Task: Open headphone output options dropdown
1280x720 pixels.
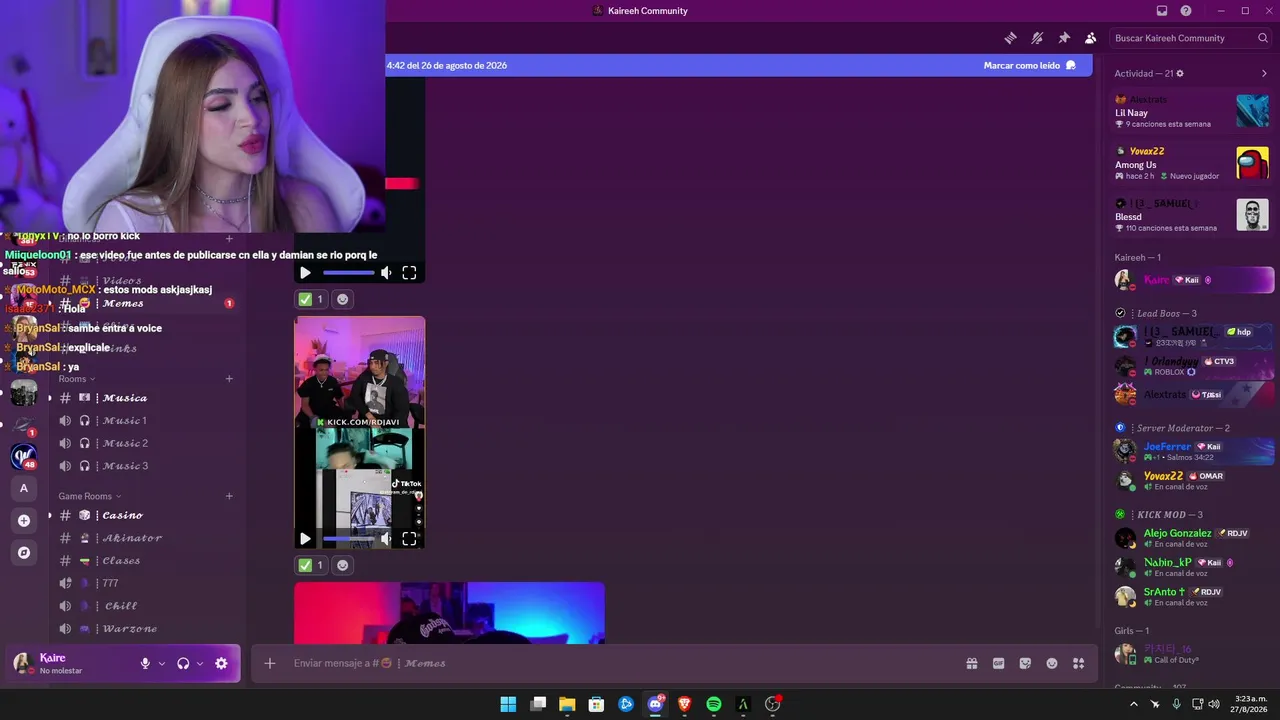Action: click(x=200, y=664)
